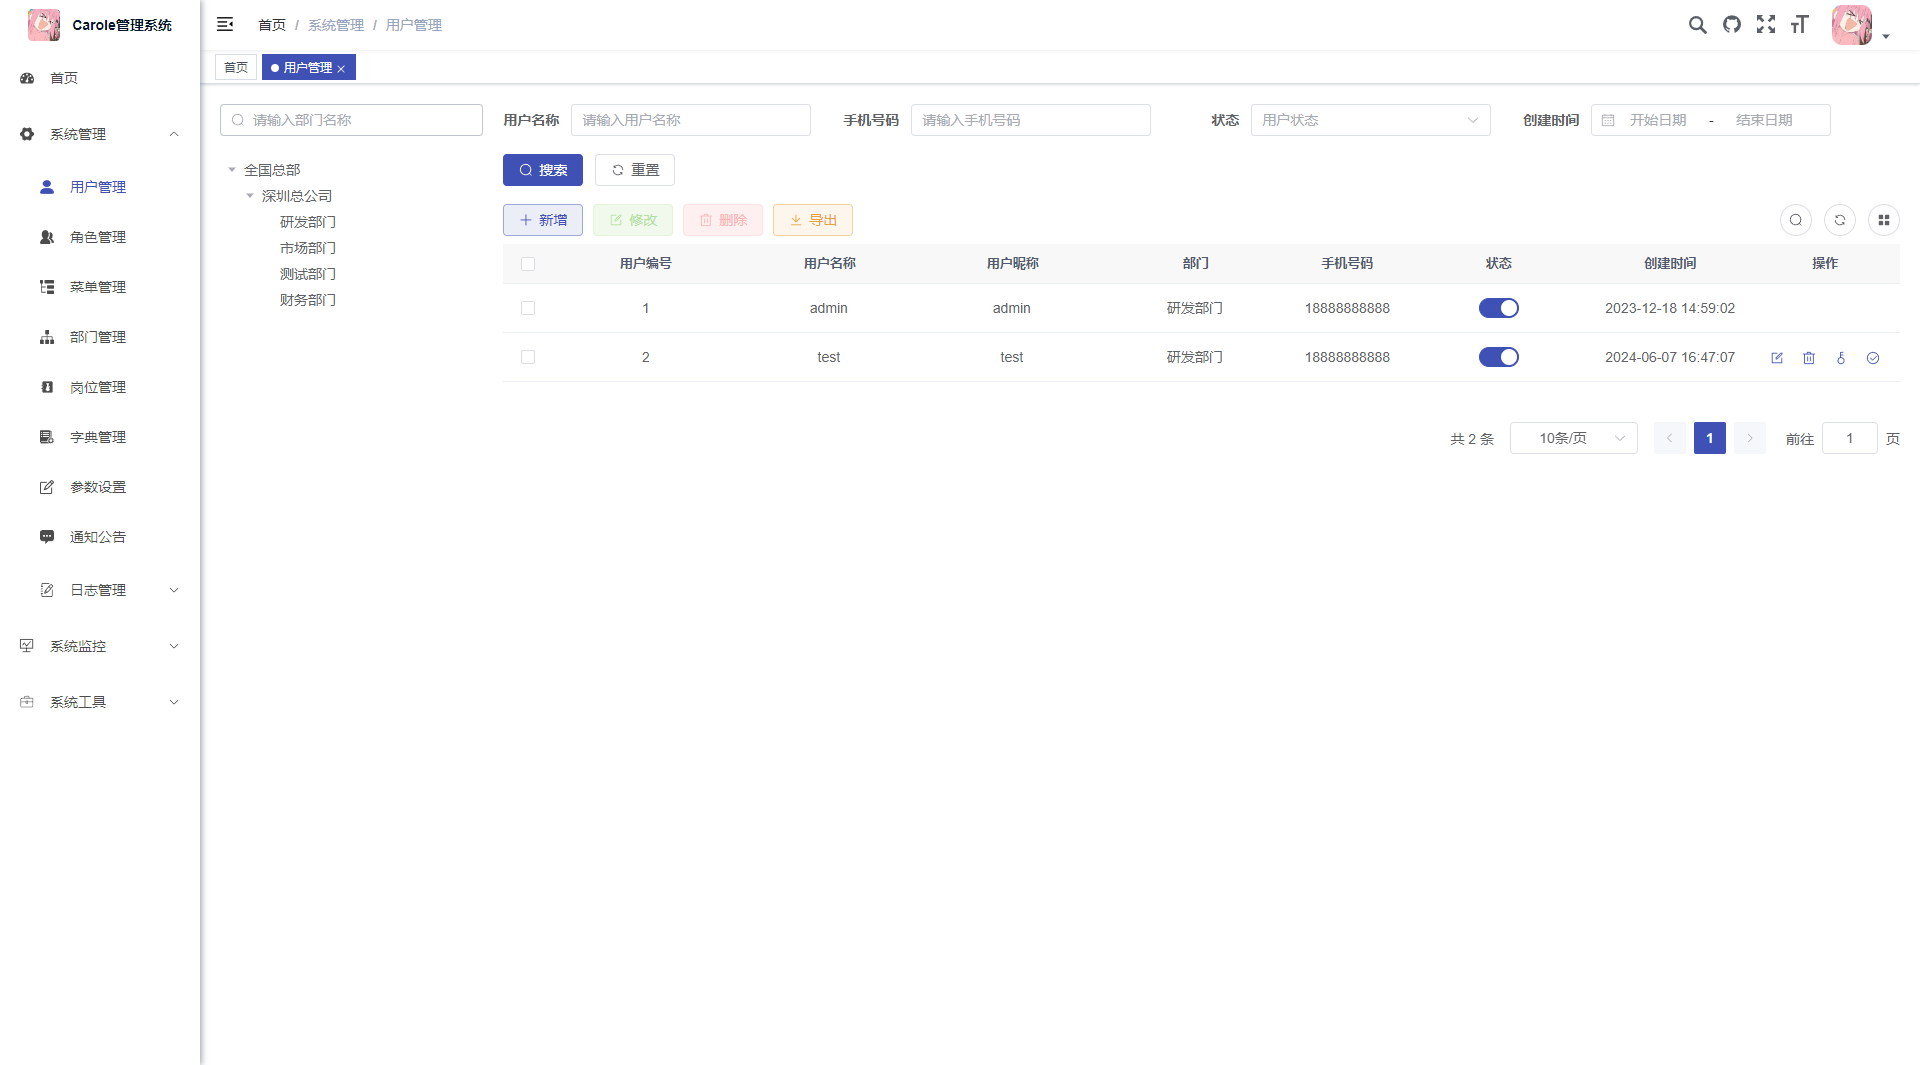Expand the 日志管理 submenu
1920x1065 pixels.
point(100,590)
